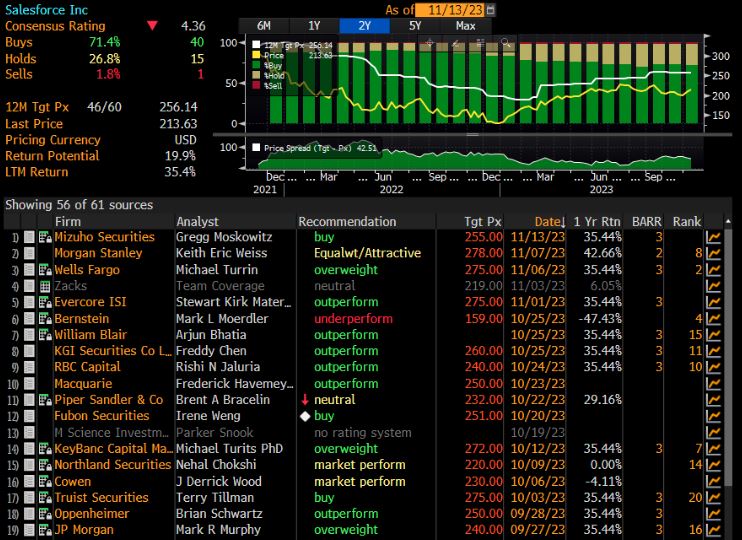Screen dimensions: 742x540
Task: Open the locked model icon for Wells Fargo
Action: coord(45,270)
